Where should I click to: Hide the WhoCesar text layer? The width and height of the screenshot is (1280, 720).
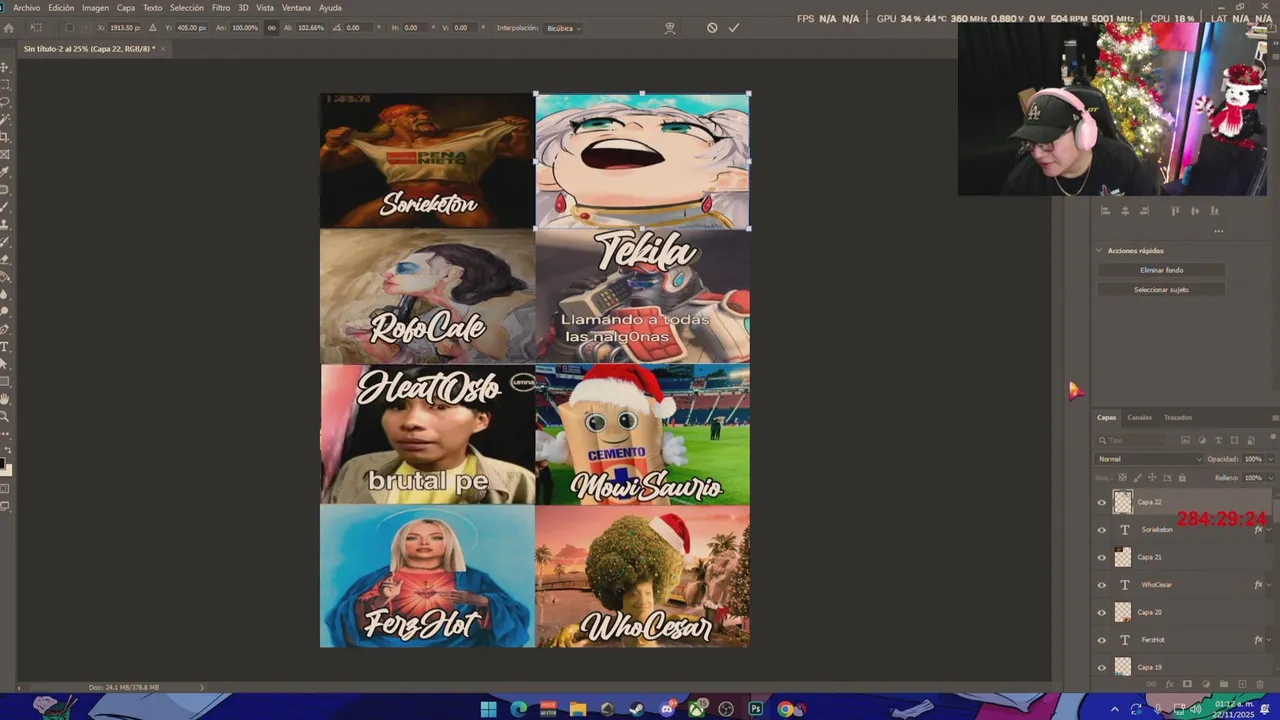pos(1102,585)
